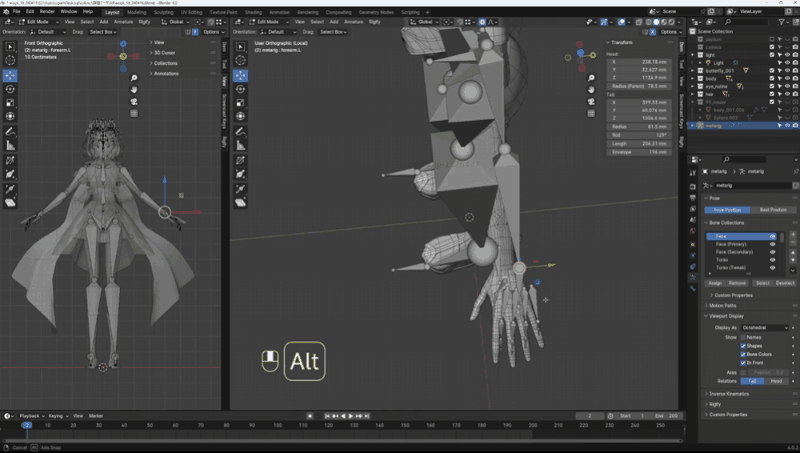The width and height of the screenshot is (800, 453).
Task: Expand the 3D Cursor panel section
Action: [x=165, y=52]
